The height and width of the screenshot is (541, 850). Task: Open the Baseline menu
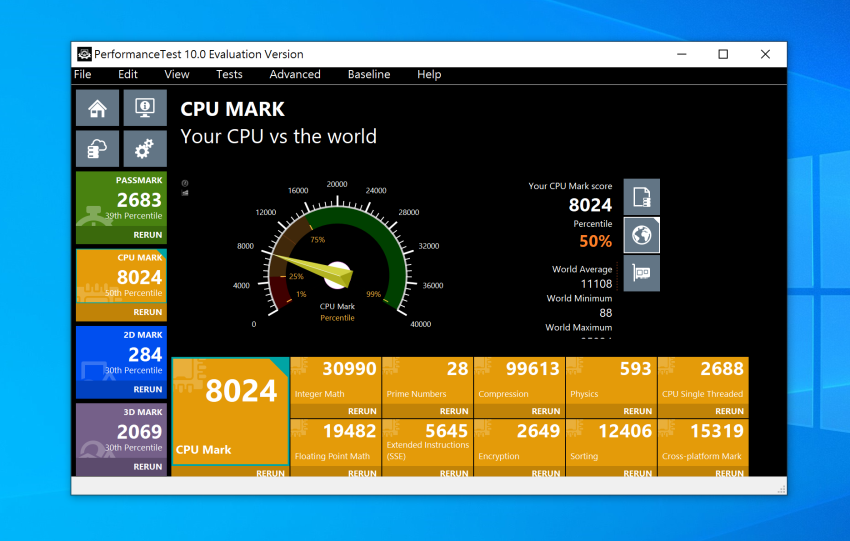click(369, 74)
